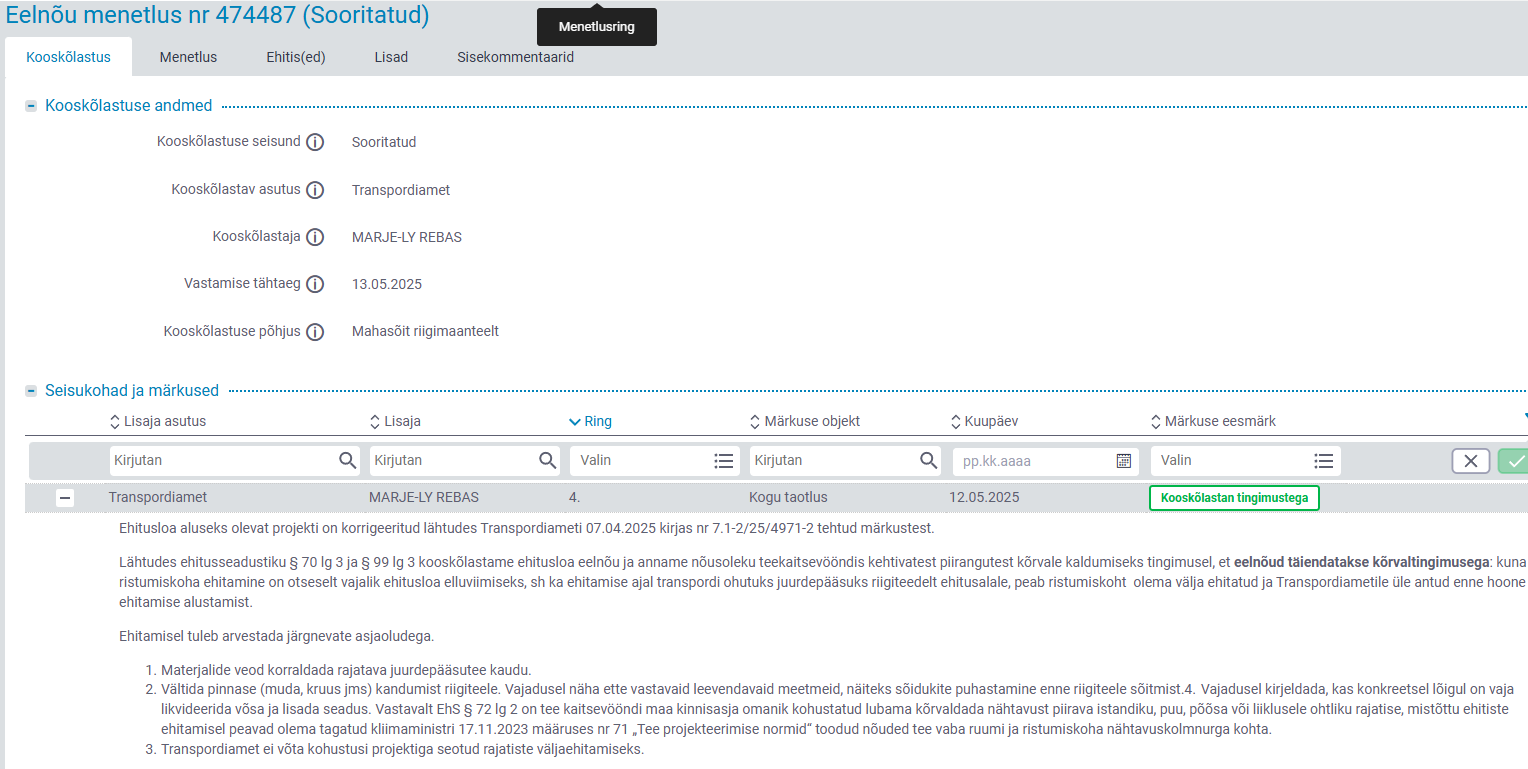Open the Ring Valin dropdown
This screenshot has height=769, width=1528.
pyautogui.click(x=655, y=461)
